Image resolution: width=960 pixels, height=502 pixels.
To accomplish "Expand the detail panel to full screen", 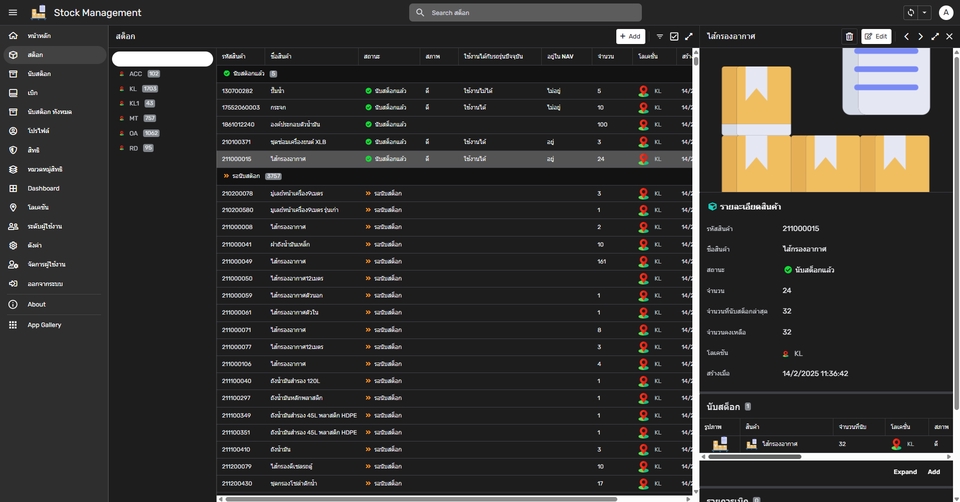I will coord(935,36).
